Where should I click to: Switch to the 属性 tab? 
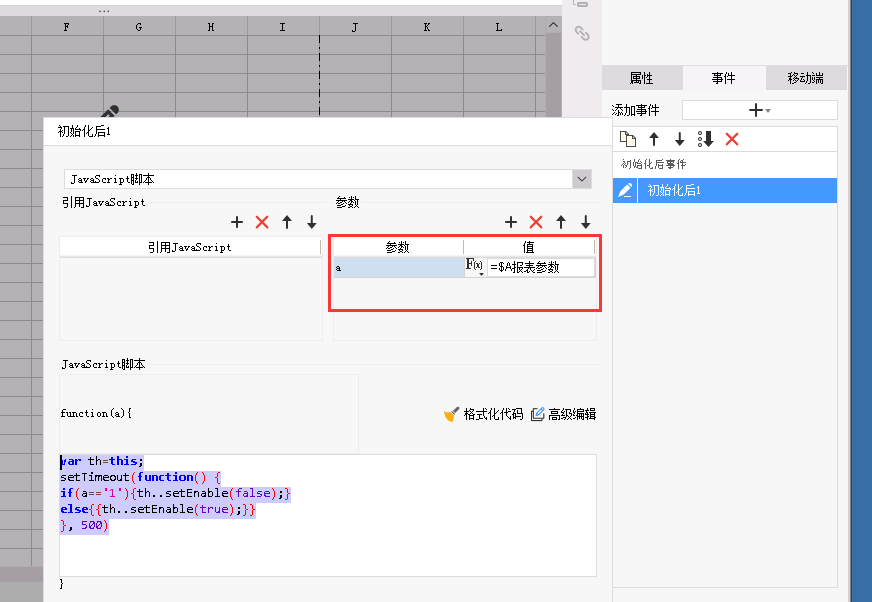(x=642, y=78)
